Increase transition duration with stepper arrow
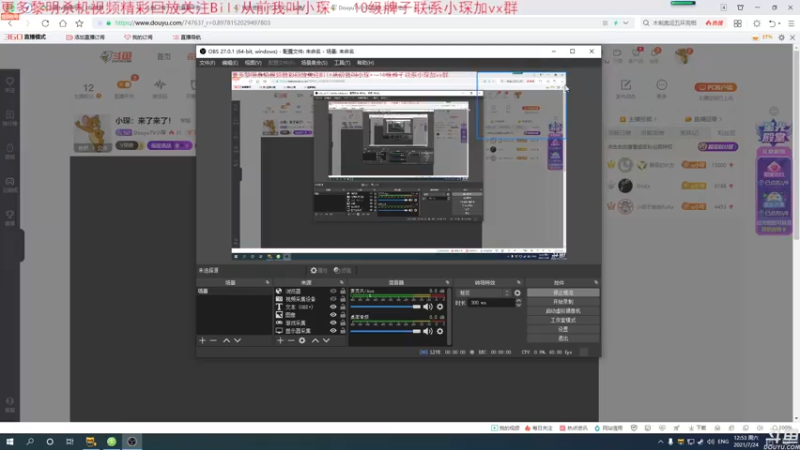800x450 pixels. [x=518, y=301]
